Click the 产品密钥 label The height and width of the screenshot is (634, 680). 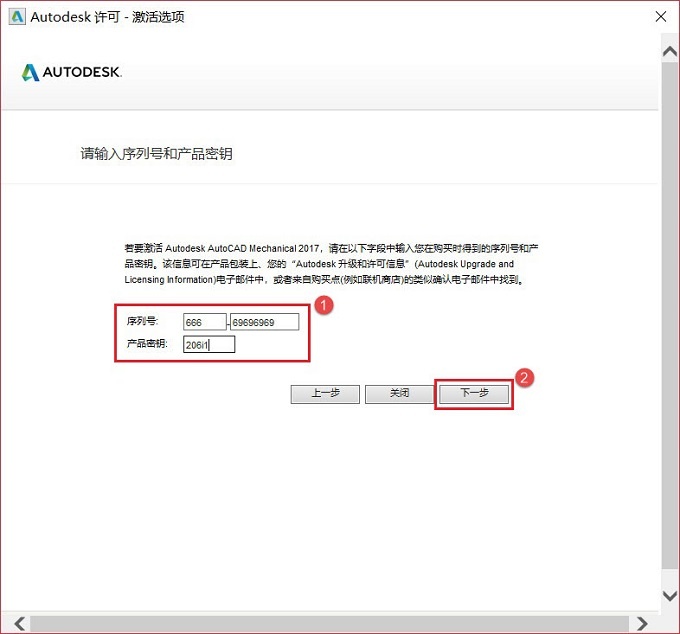pyautogui.click(x=147, y=344)
